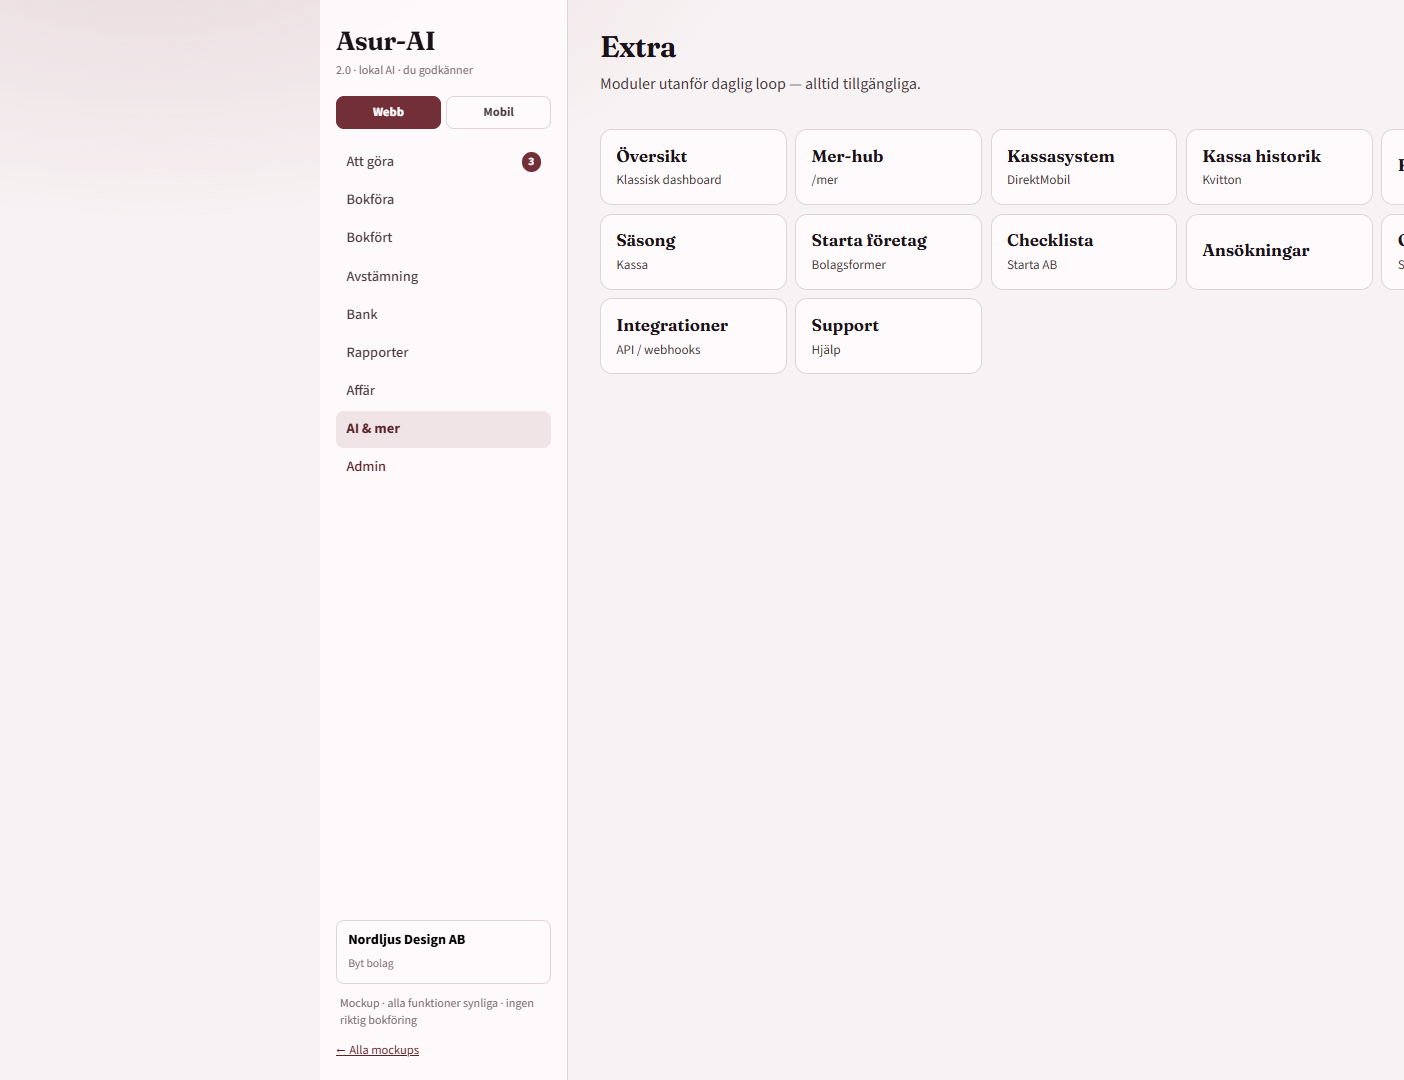
Task: Go to Admin in the sidebar
Action: (443, 466)
